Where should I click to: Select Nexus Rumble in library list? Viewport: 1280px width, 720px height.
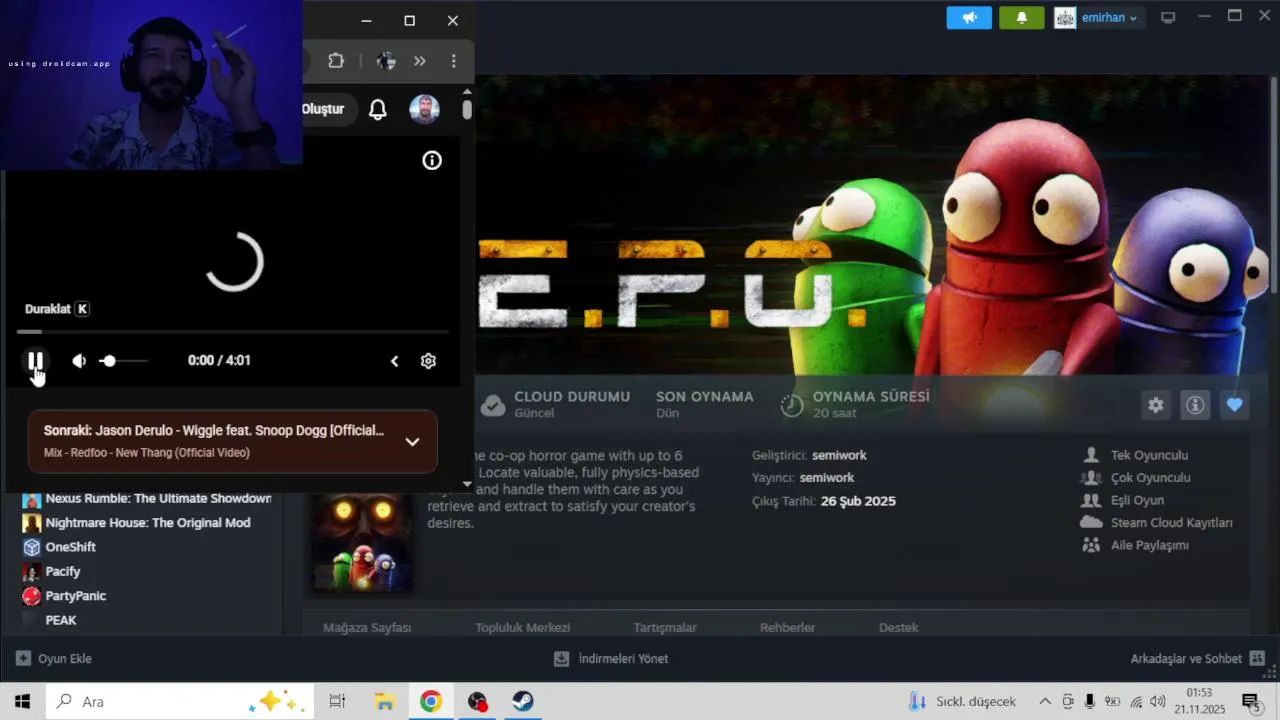(147, 498)
